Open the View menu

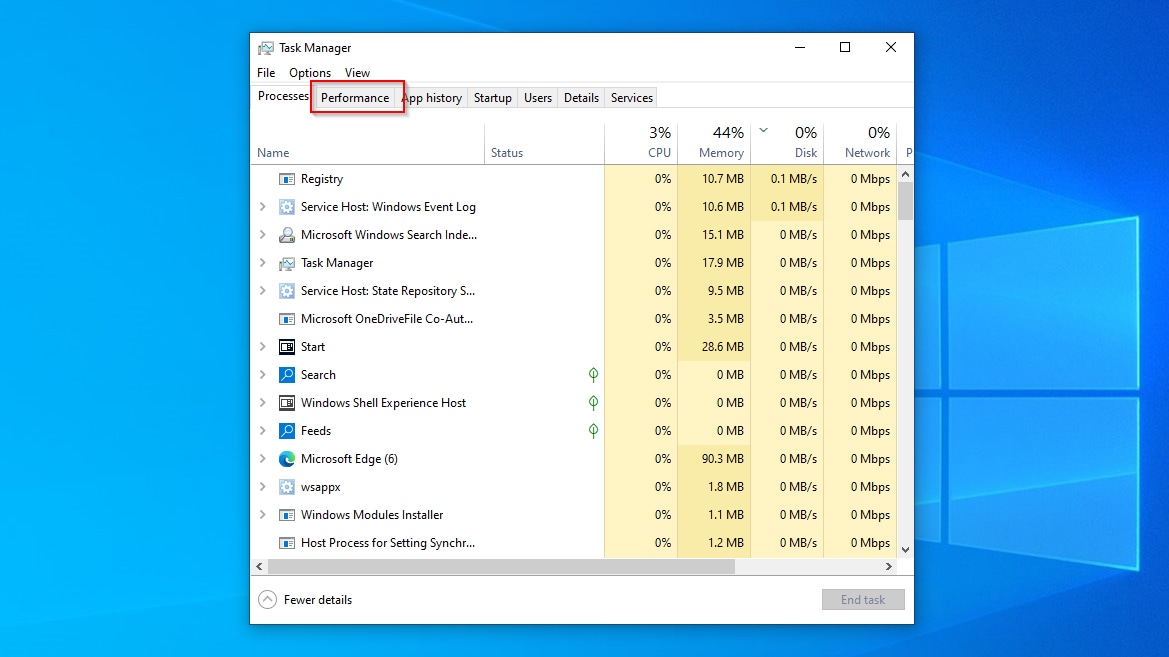coord(357,72)
